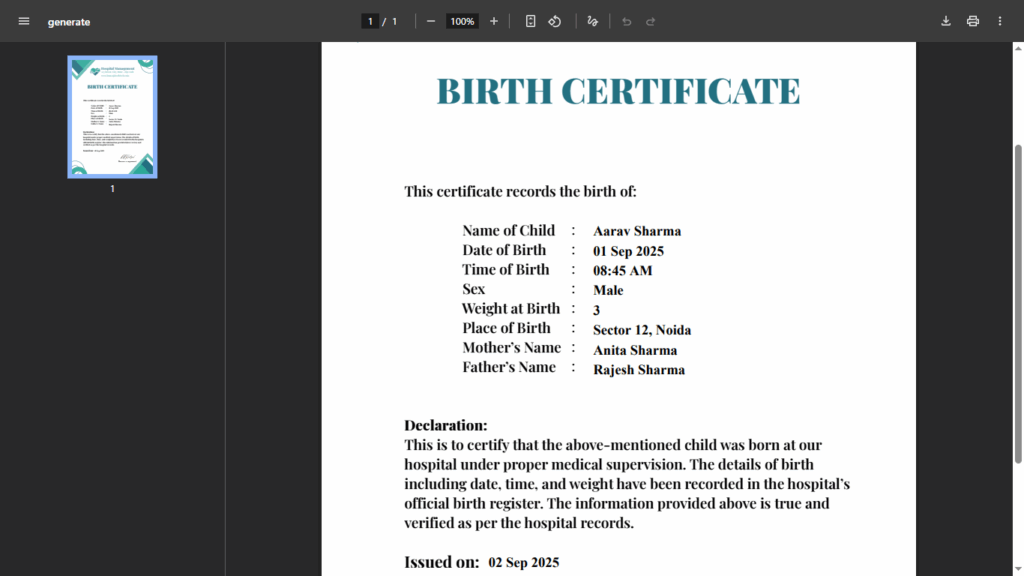Click the zoom in plus button
The width and height of the screenshot is (1024, 576).
[x=494, y=21]
